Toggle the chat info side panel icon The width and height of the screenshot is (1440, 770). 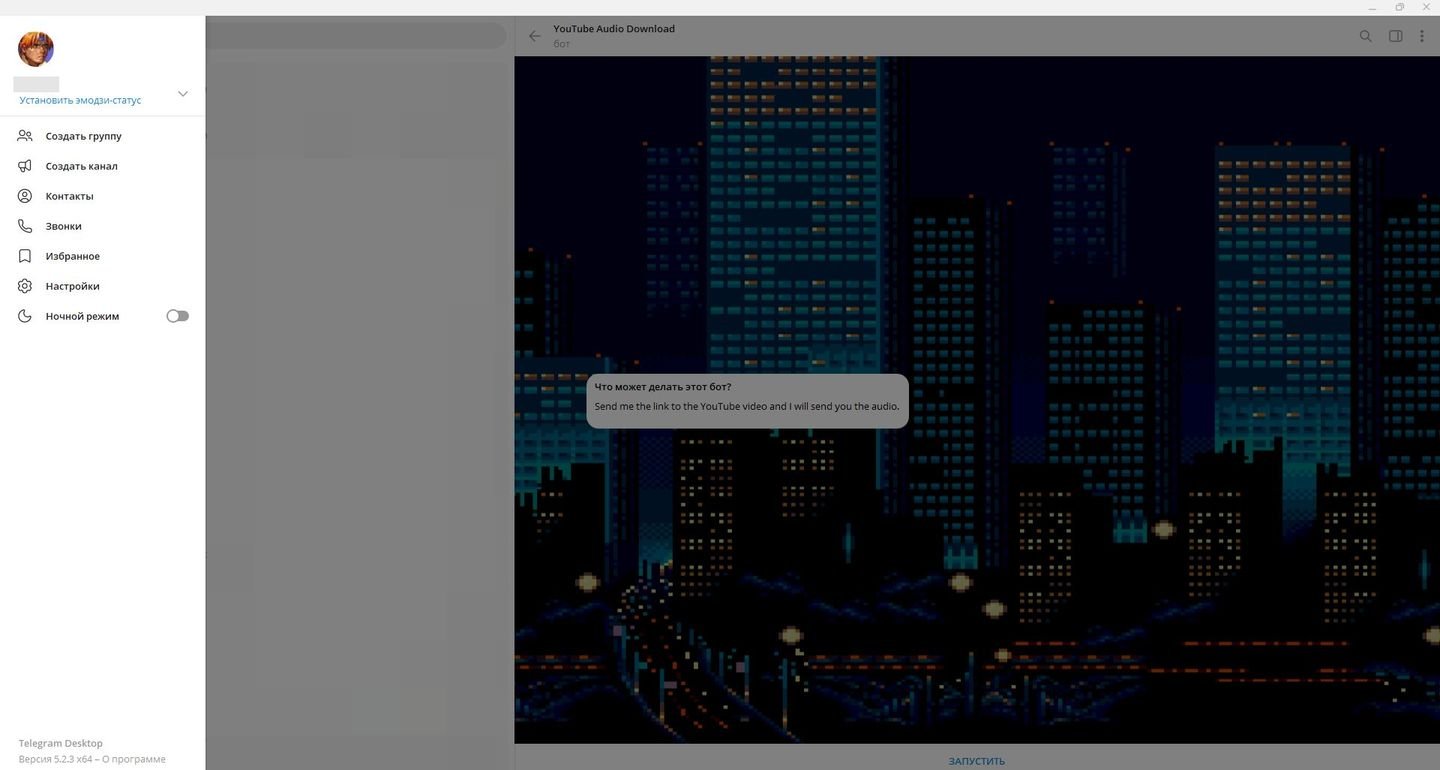tap(1395, 36)
